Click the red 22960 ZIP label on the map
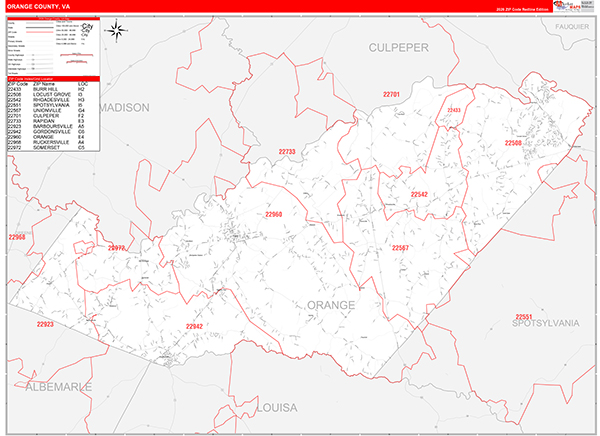Viewport: 600px width, 436px height. click(x=274, y=214)
